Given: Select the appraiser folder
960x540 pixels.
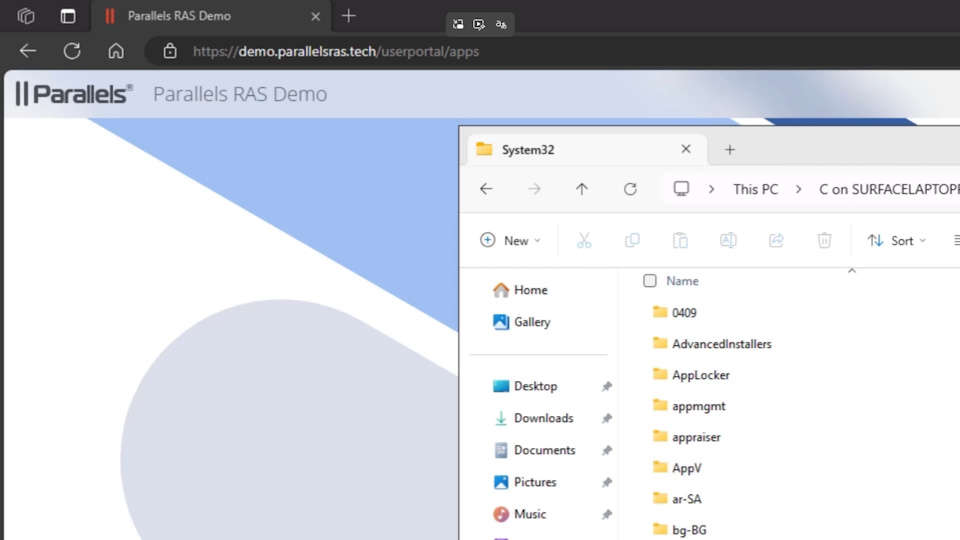Looking at the screenshot, I should click(686, 437).
